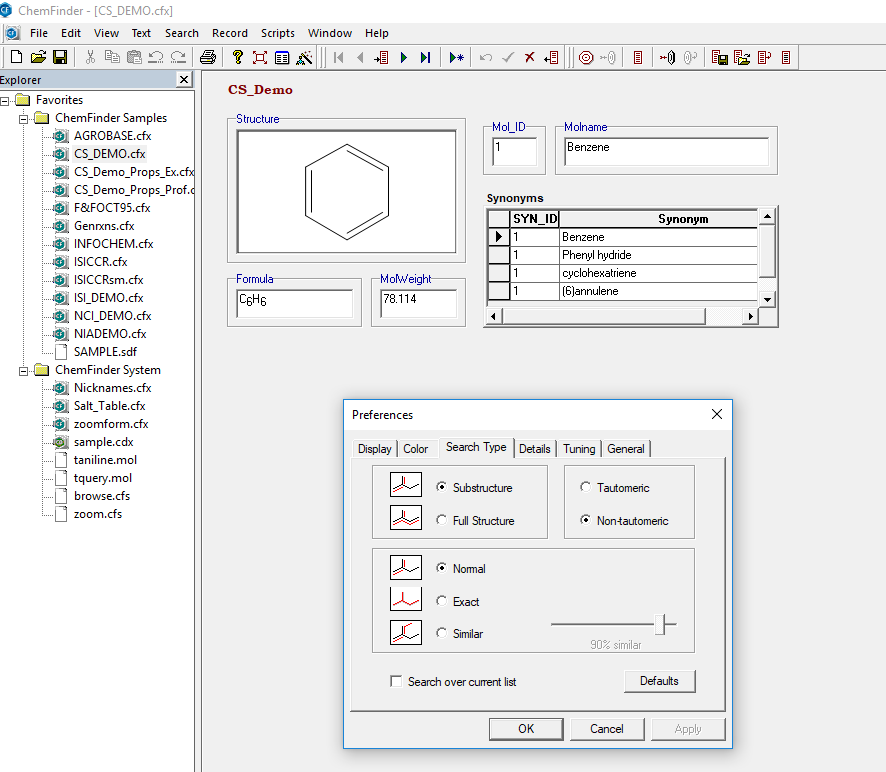Add new record with arrow-asterisk icon

[457, 57]
